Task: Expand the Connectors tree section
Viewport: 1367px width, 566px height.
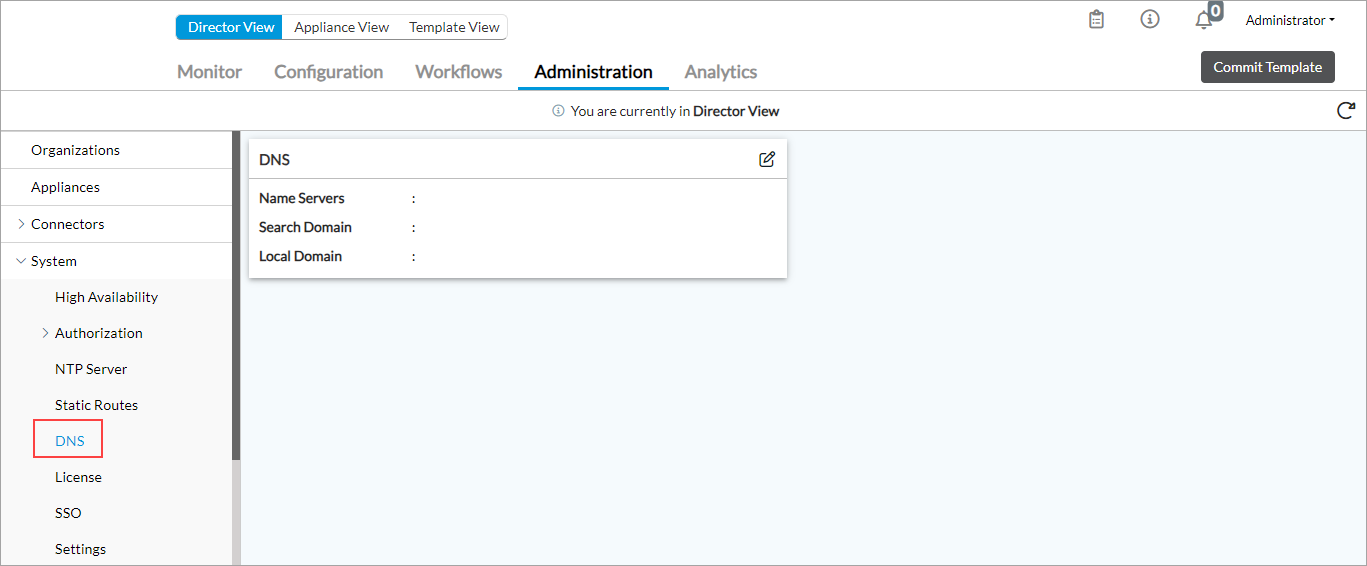Action: tap(22, 224)
